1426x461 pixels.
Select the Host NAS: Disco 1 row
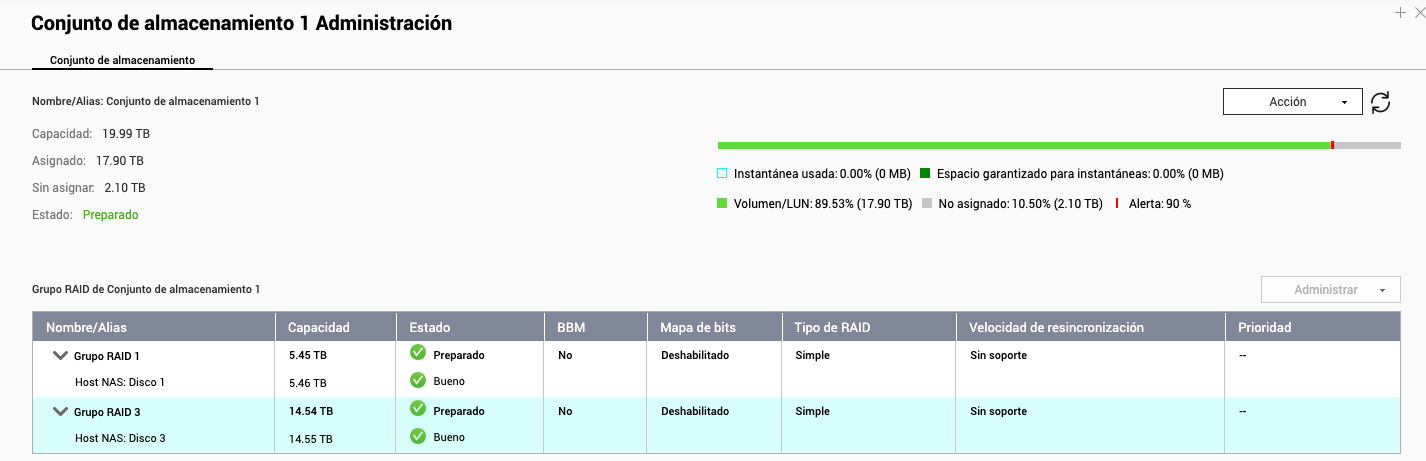point(120,382)
